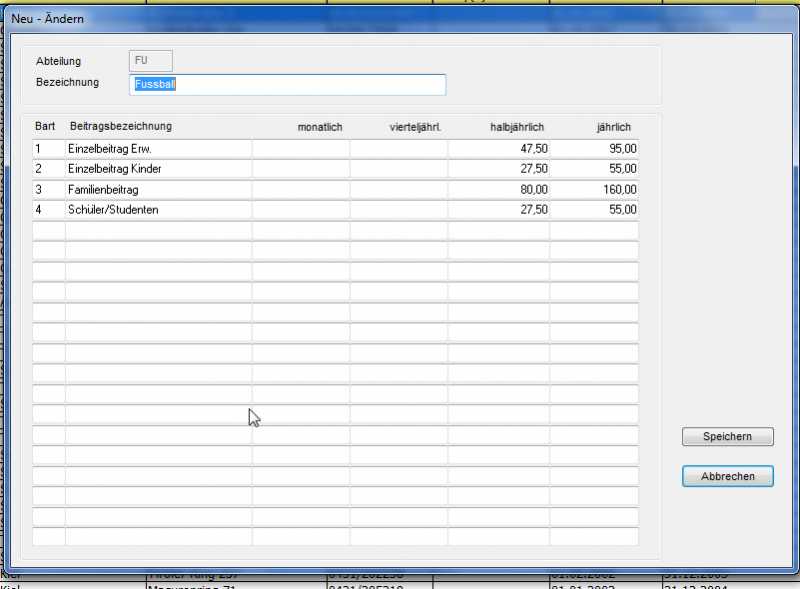Click empty vierteljährl. cell for Einzelbeitrag Kinder
The width and height of the screenshot is (800, 589).
[x=399, y=169]
